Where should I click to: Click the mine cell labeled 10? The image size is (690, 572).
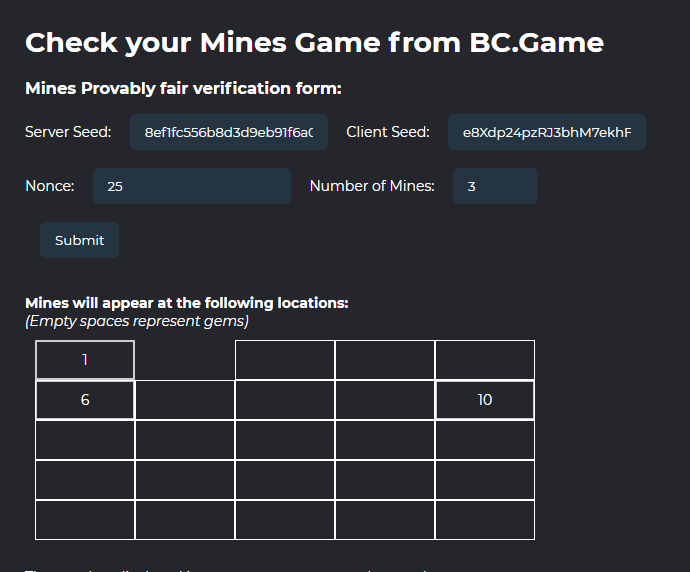(485, 400)
